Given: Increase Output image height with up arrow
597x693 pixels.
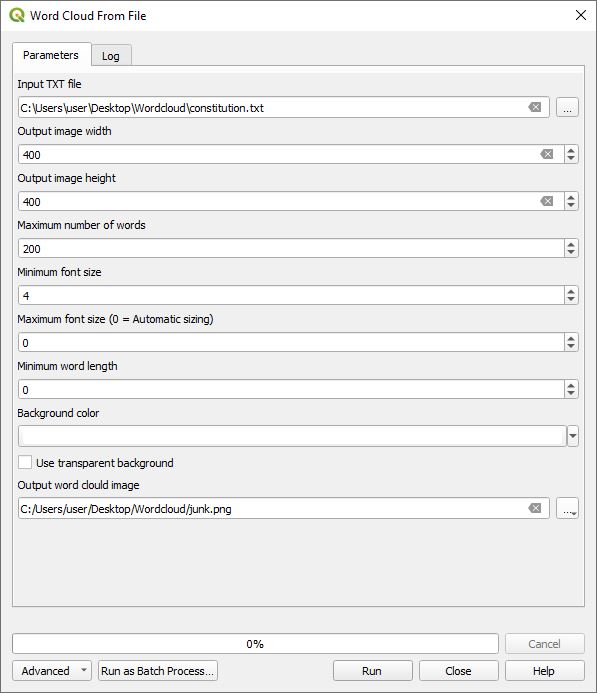Looking at the screenshot, I should (x=571, y=197).
